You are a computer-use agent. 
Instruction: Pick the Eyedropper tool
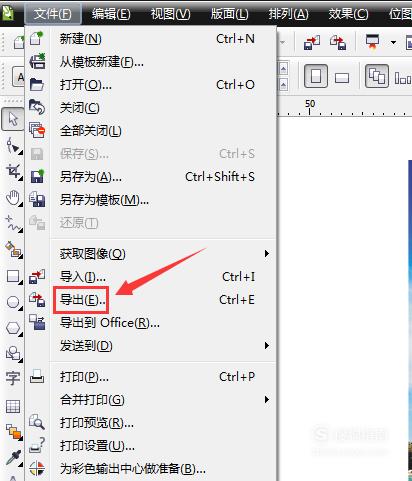pyautogui.click(x=13, y=457)
